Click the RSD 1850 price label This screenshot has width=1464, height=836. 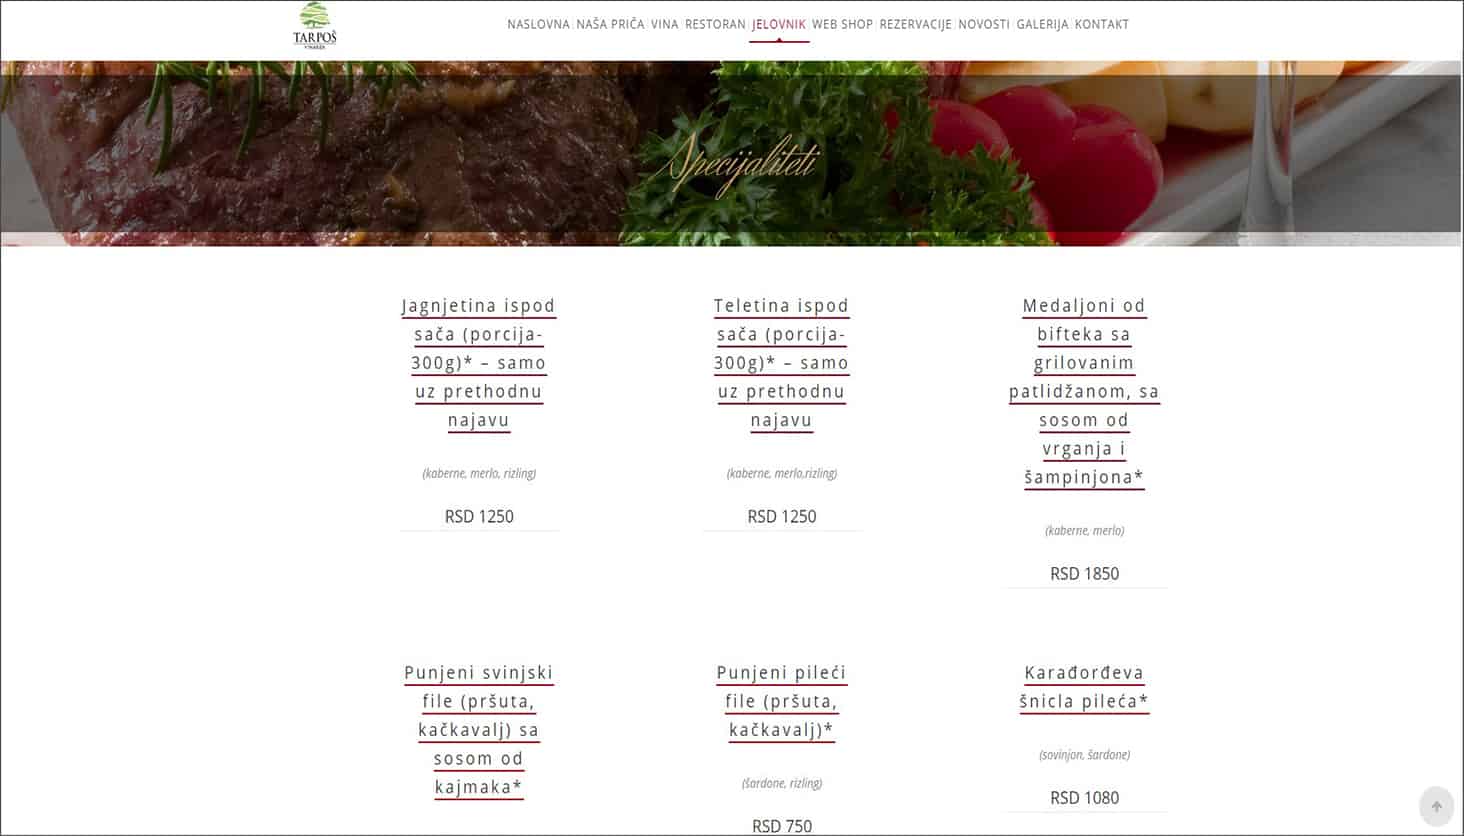[1084, 573]
